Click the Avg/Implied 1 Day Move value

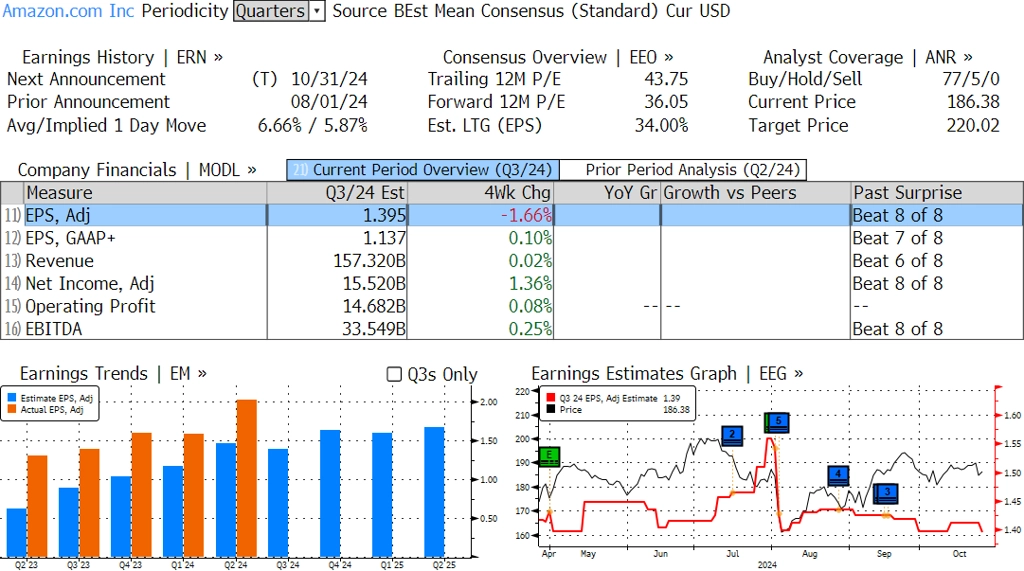(x=313, y=125)
